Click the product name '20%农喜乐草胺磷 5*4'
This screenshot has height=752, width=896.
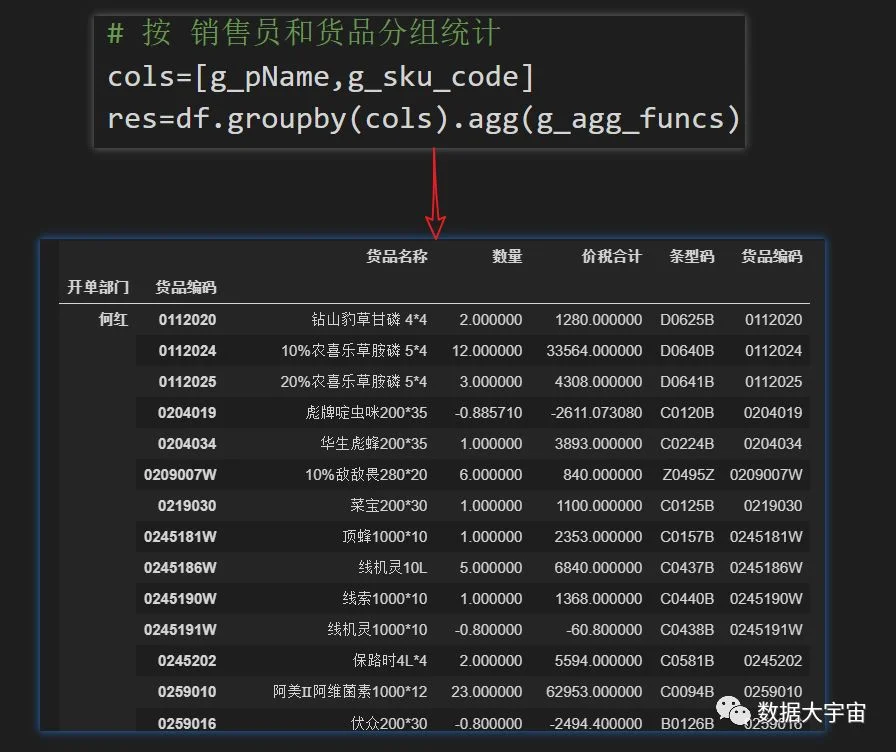coord(354,381)
